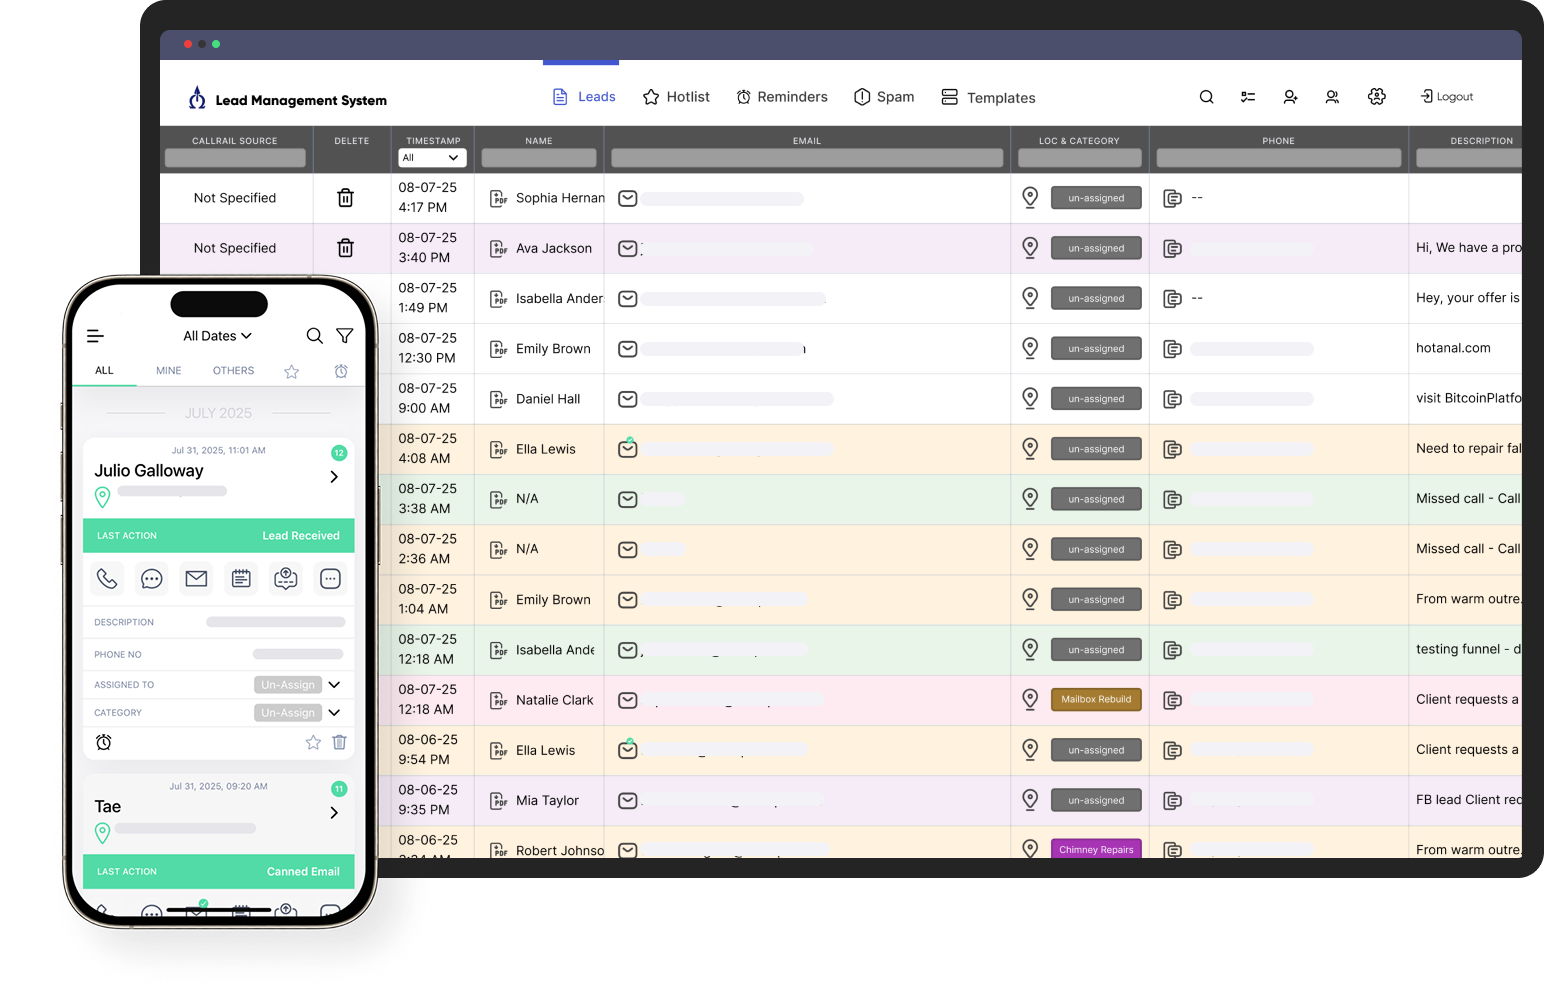Click the Email column filter field
Image resolution: width=1544 pixels, height=992 pixels.
[806, 158]
